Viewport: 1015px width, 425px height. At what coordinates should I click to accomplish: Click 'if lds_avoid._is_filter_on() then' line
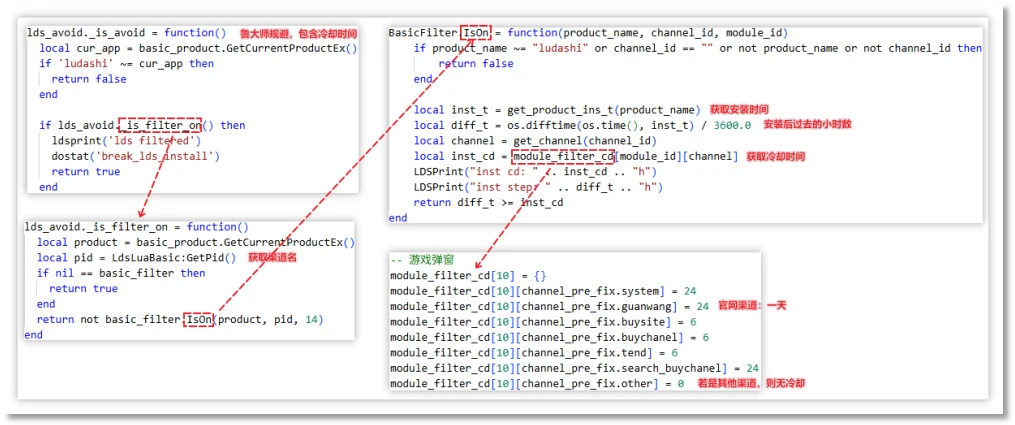142,125
